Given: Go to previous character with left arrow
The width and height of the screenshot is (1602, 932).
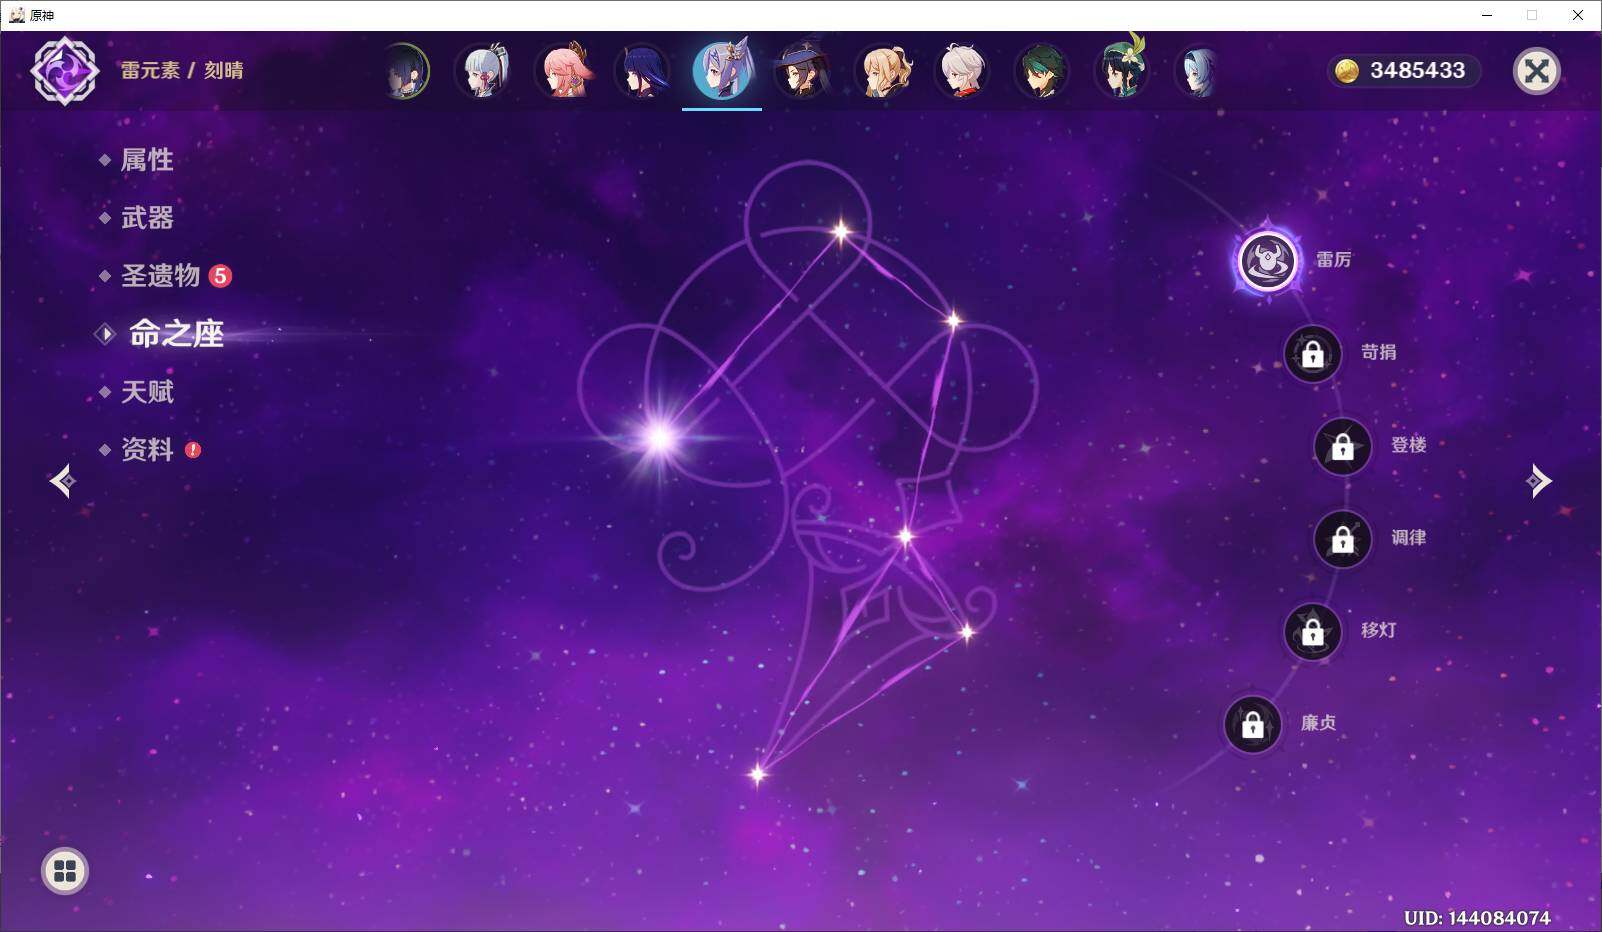Looking at the screenshot, I should (x=62, y=481).
